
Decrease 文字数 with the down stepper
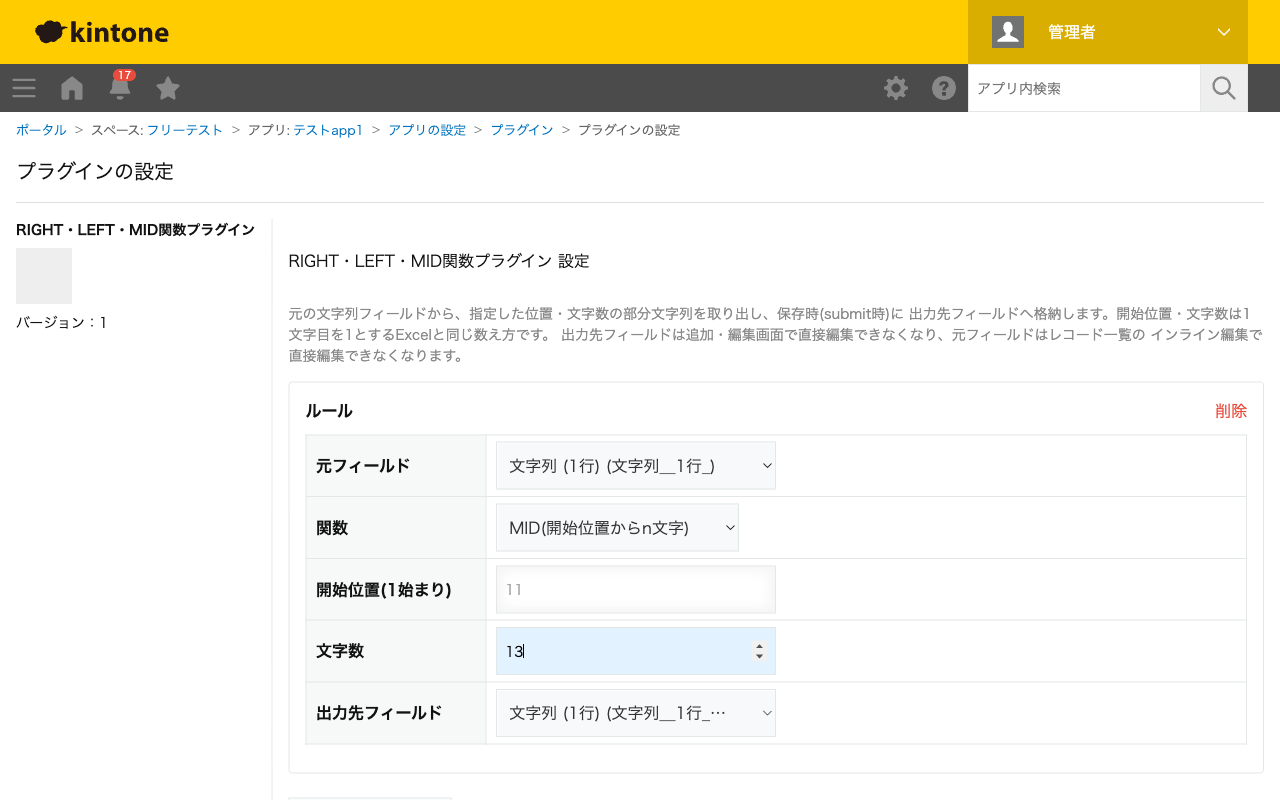759,657
